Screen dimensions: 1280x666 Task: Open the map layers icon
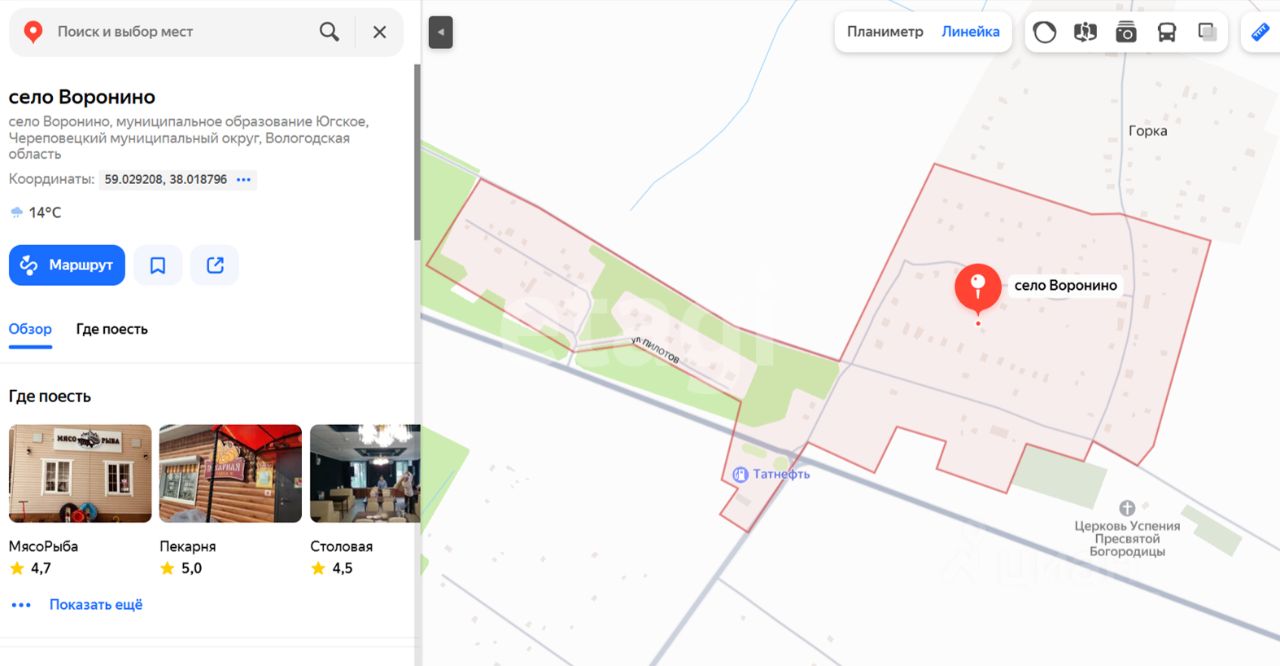click(1208, 32)
